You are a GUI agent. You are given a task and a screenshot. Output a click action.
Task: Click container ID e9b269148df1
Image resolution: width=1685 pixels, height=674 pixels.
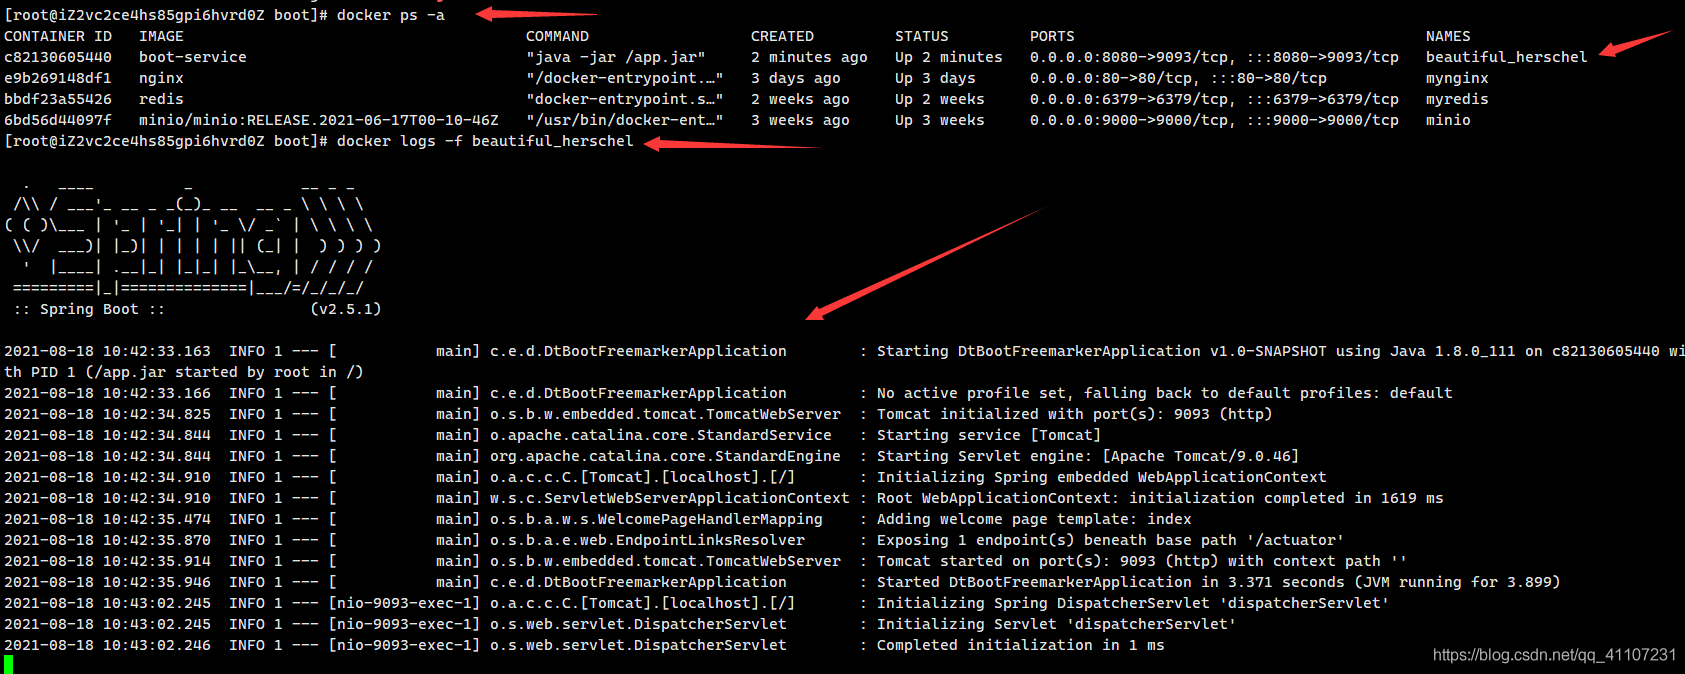click(x=58, y=78)
